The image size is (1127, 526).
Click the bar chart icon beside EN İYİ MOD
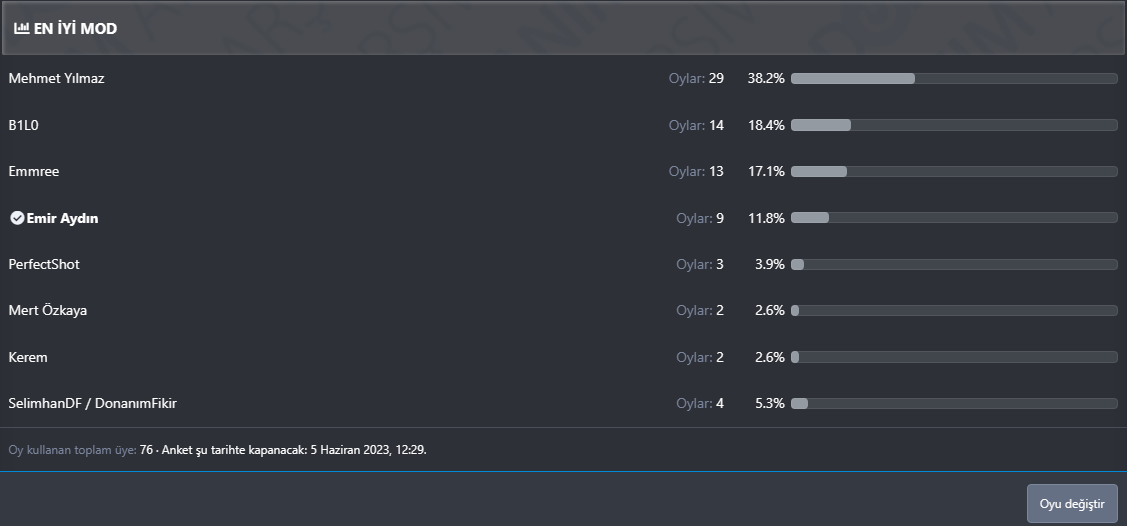[x=21, y=29]
